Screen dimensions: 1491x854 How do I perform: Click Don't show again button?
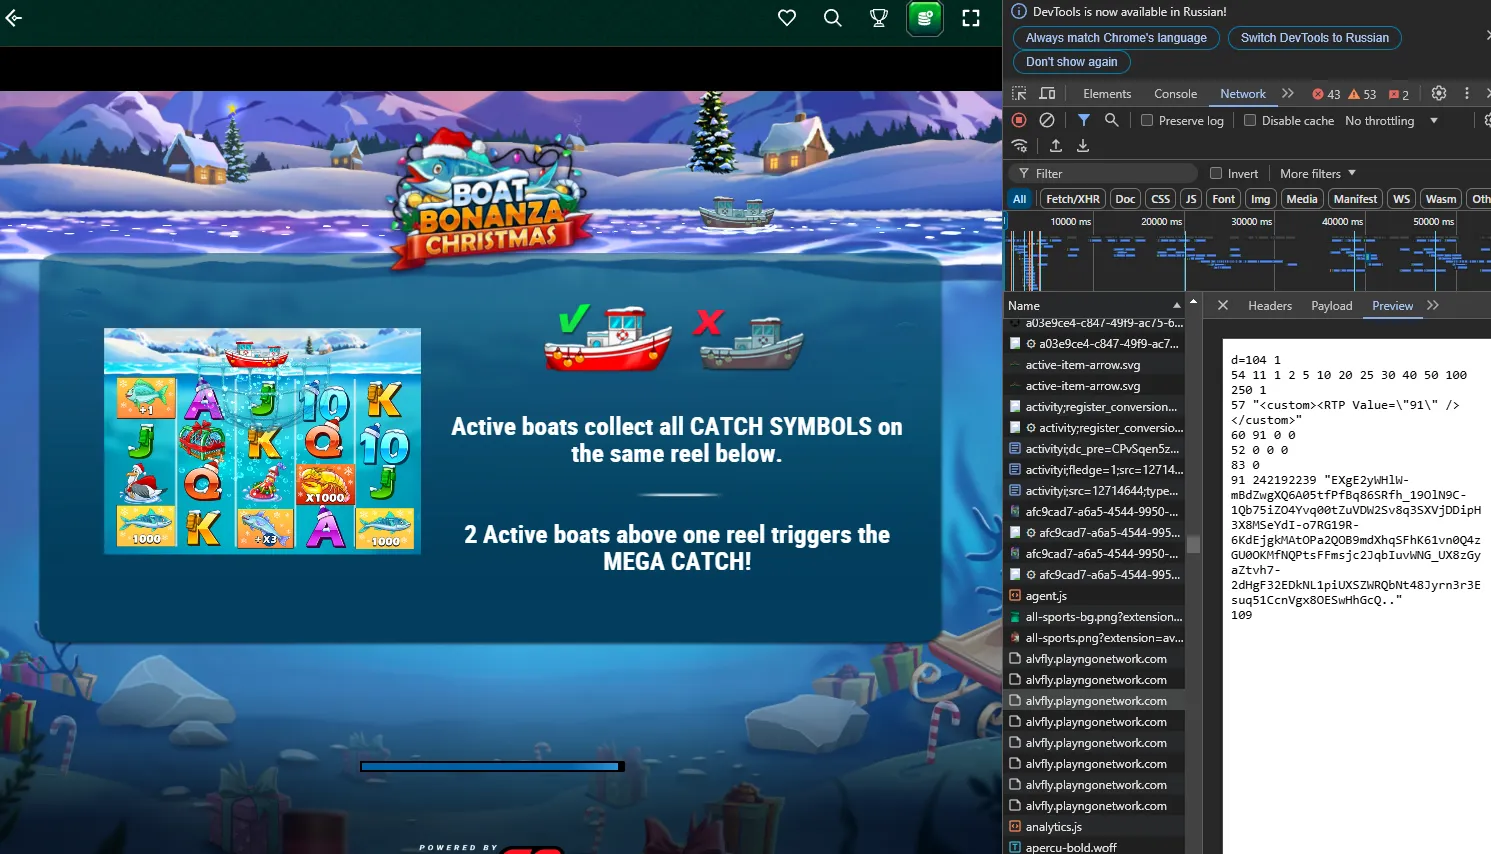pyautogui.click(x=1071, y=62)
